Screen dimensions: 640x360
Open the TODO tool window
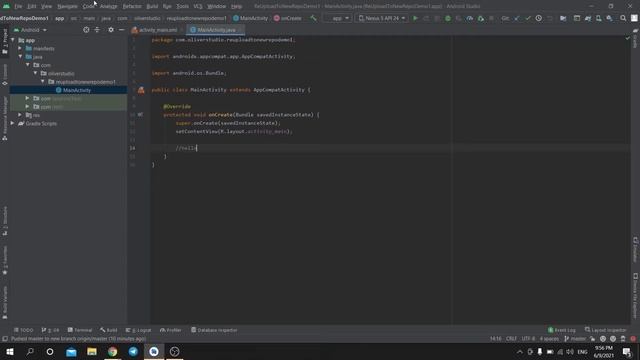click(24, 330)
